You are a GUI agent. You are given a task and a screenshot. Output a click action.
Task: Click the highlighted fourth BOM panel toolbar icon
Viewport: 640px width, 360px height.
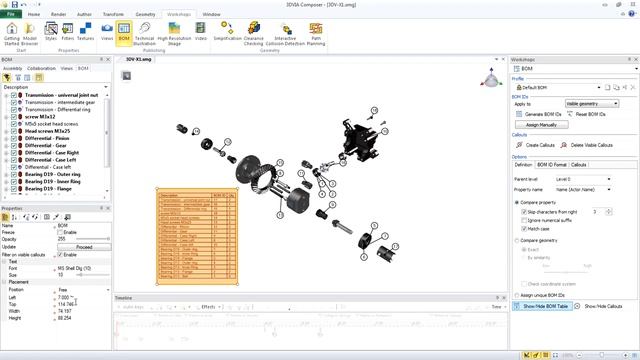tap(39, 78)
